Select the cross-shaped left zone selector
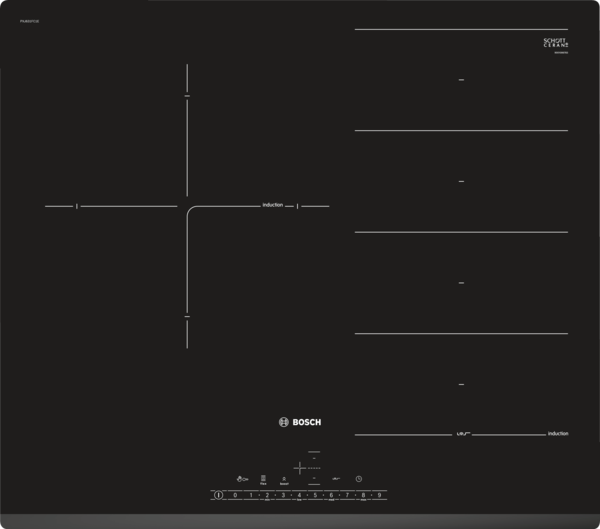600x529 pixels. [298, 467]
